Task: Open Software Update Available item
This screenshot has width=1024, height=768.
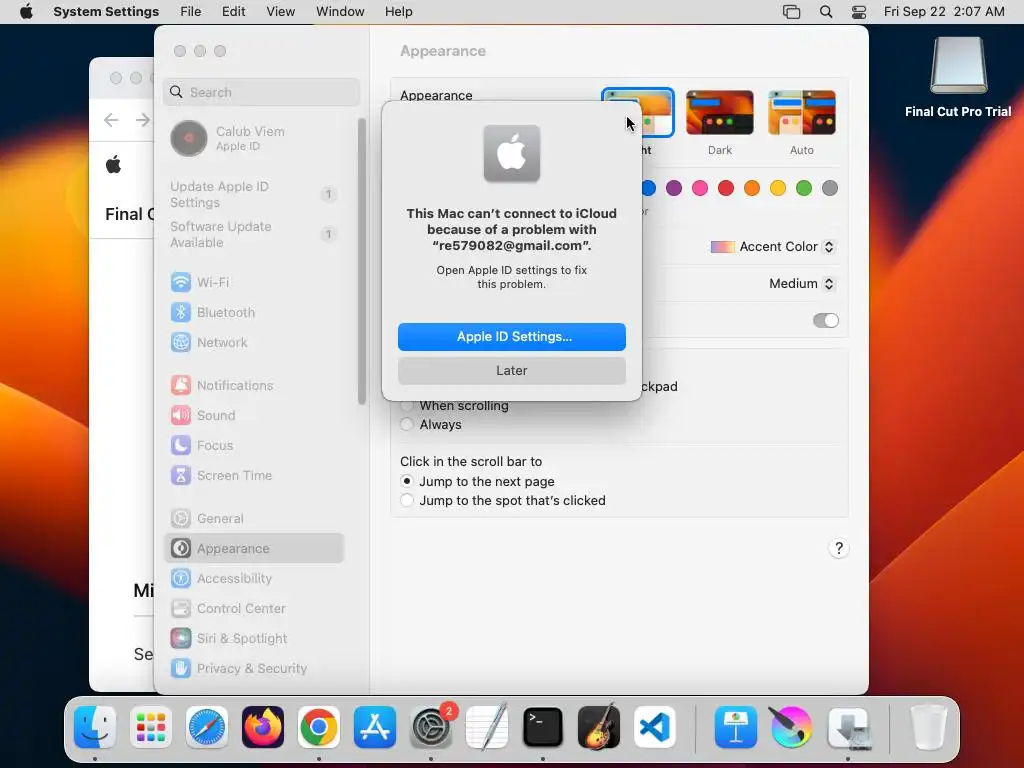Action: tap(254, 234)
